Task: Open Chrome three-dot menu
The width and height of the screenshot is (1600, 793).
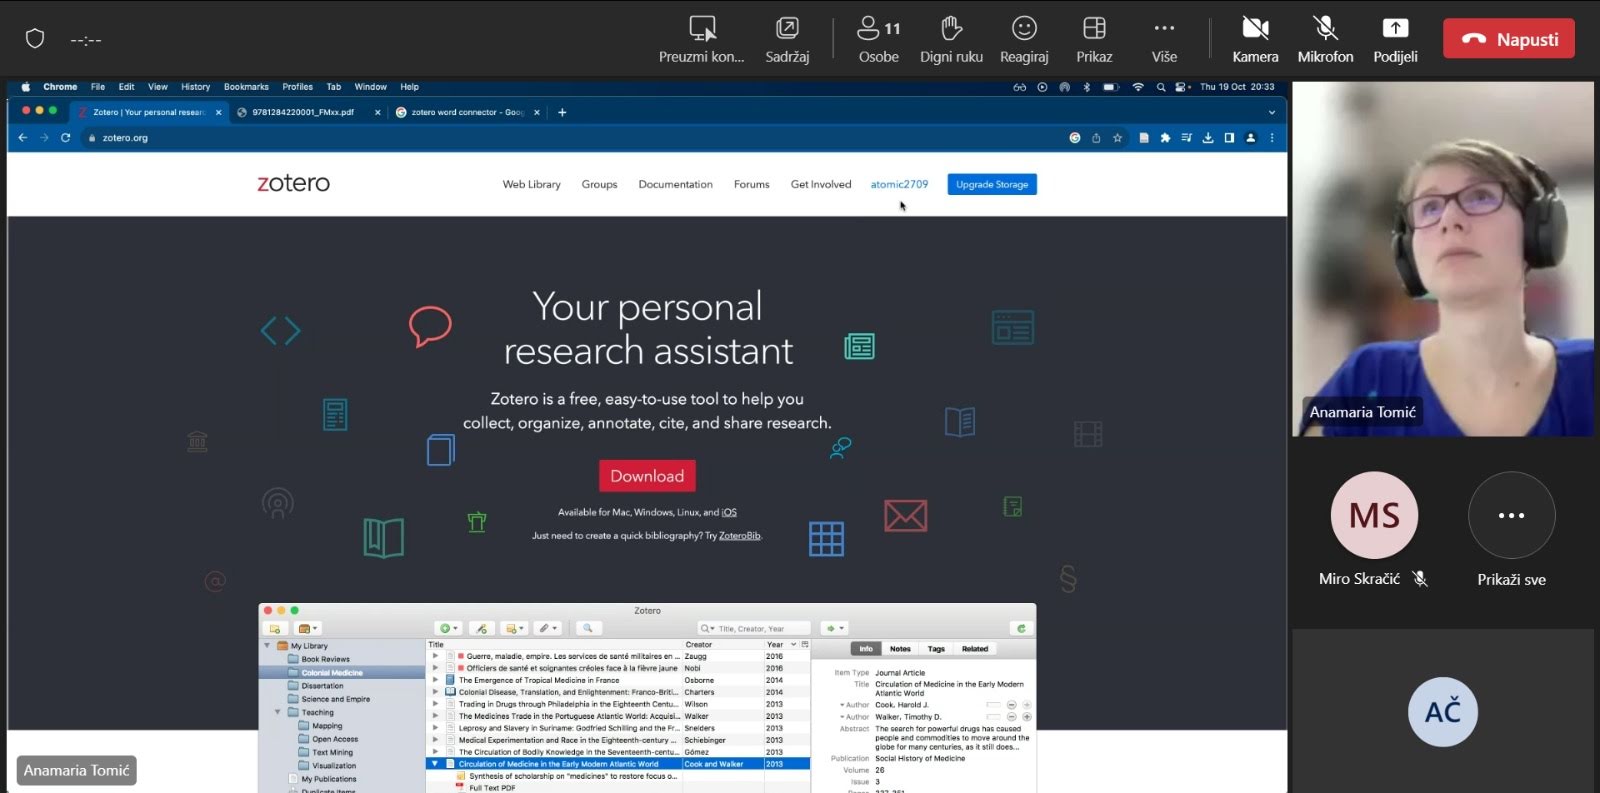Action: pyautogui.click(x=1272, y=138)
